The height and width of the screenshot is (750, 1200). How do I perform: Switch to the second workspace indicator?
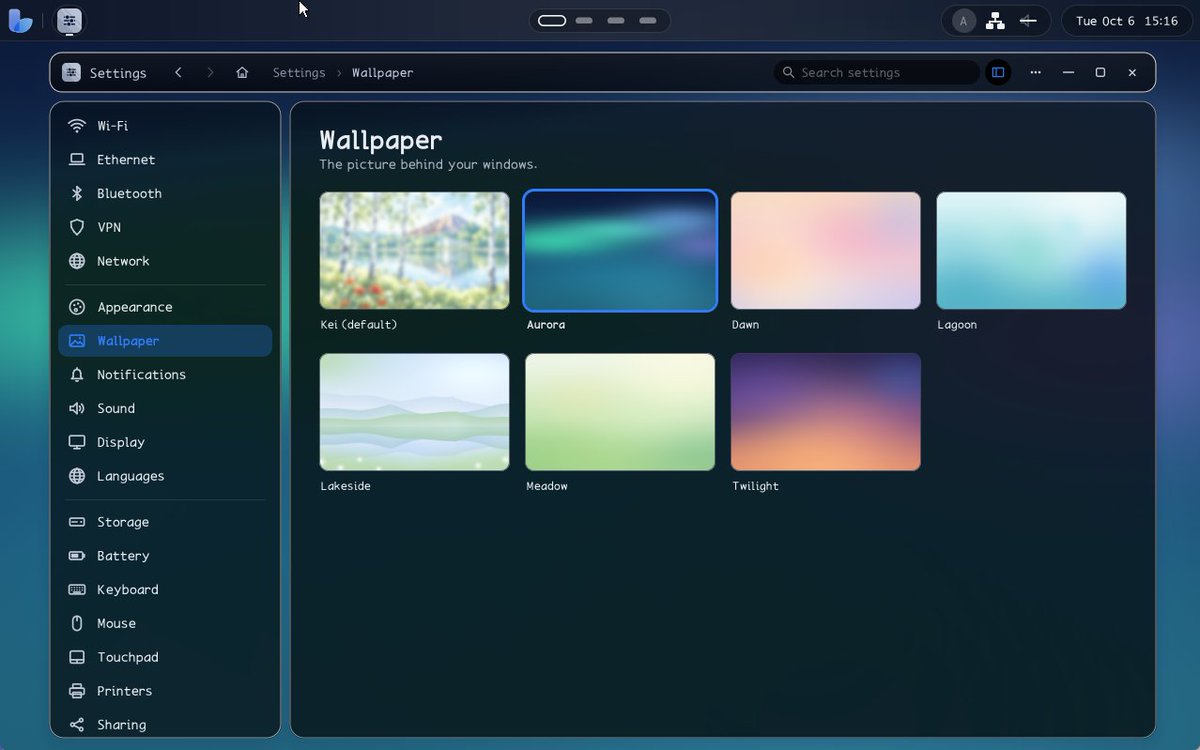tap(585, 20)
